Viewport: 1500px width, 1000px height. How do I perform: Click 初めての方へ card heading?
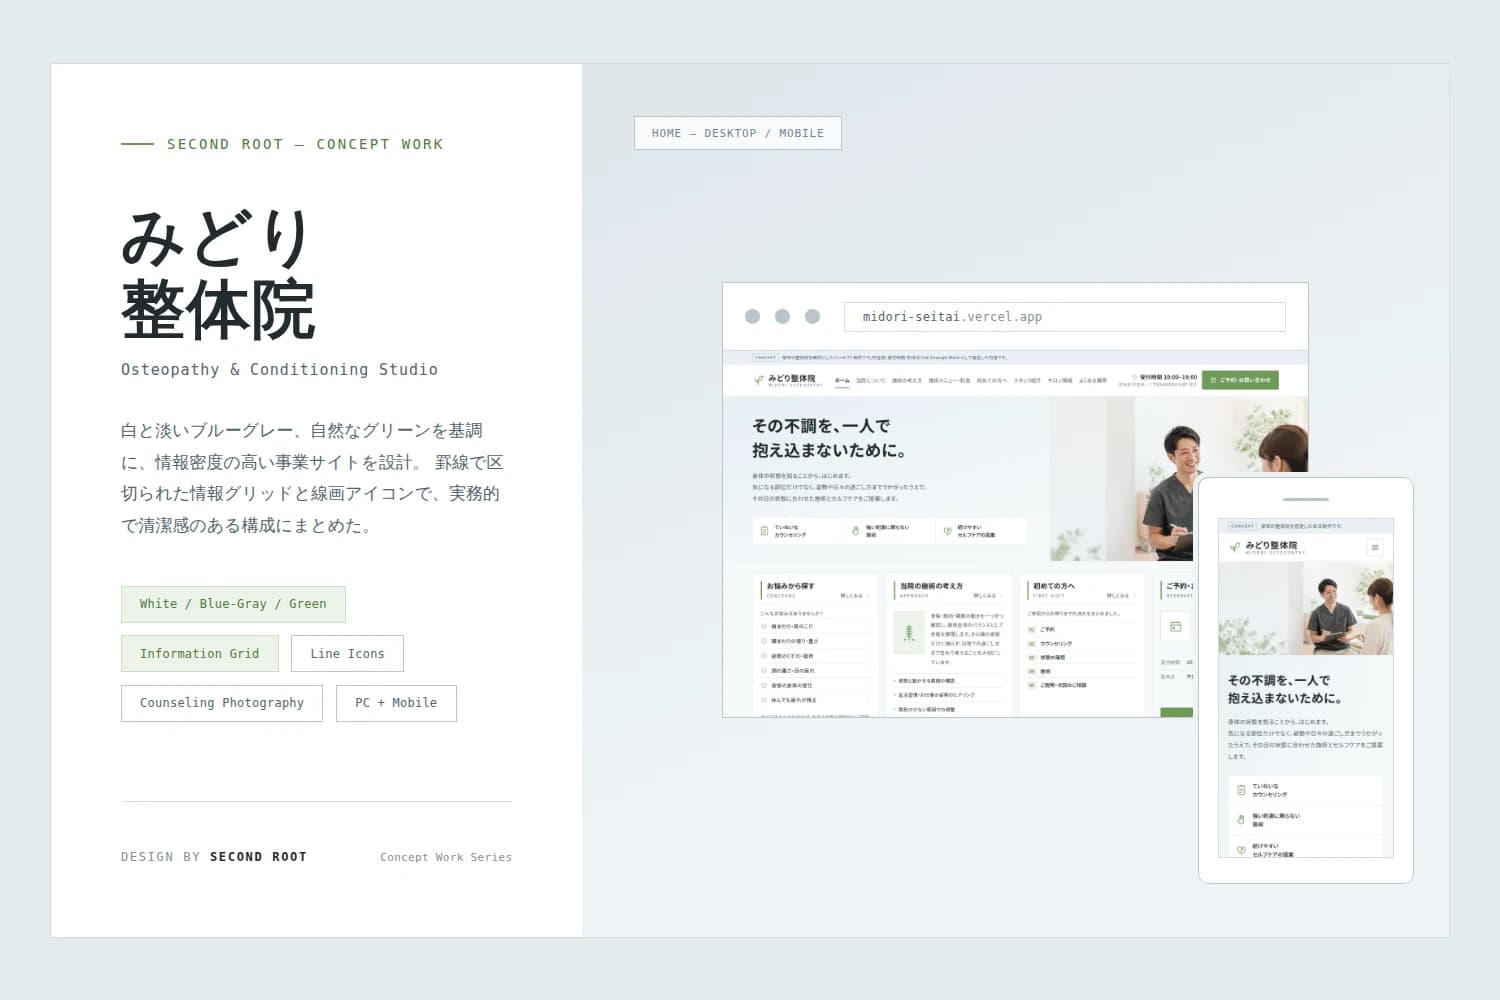click(x=1054, y=586)
